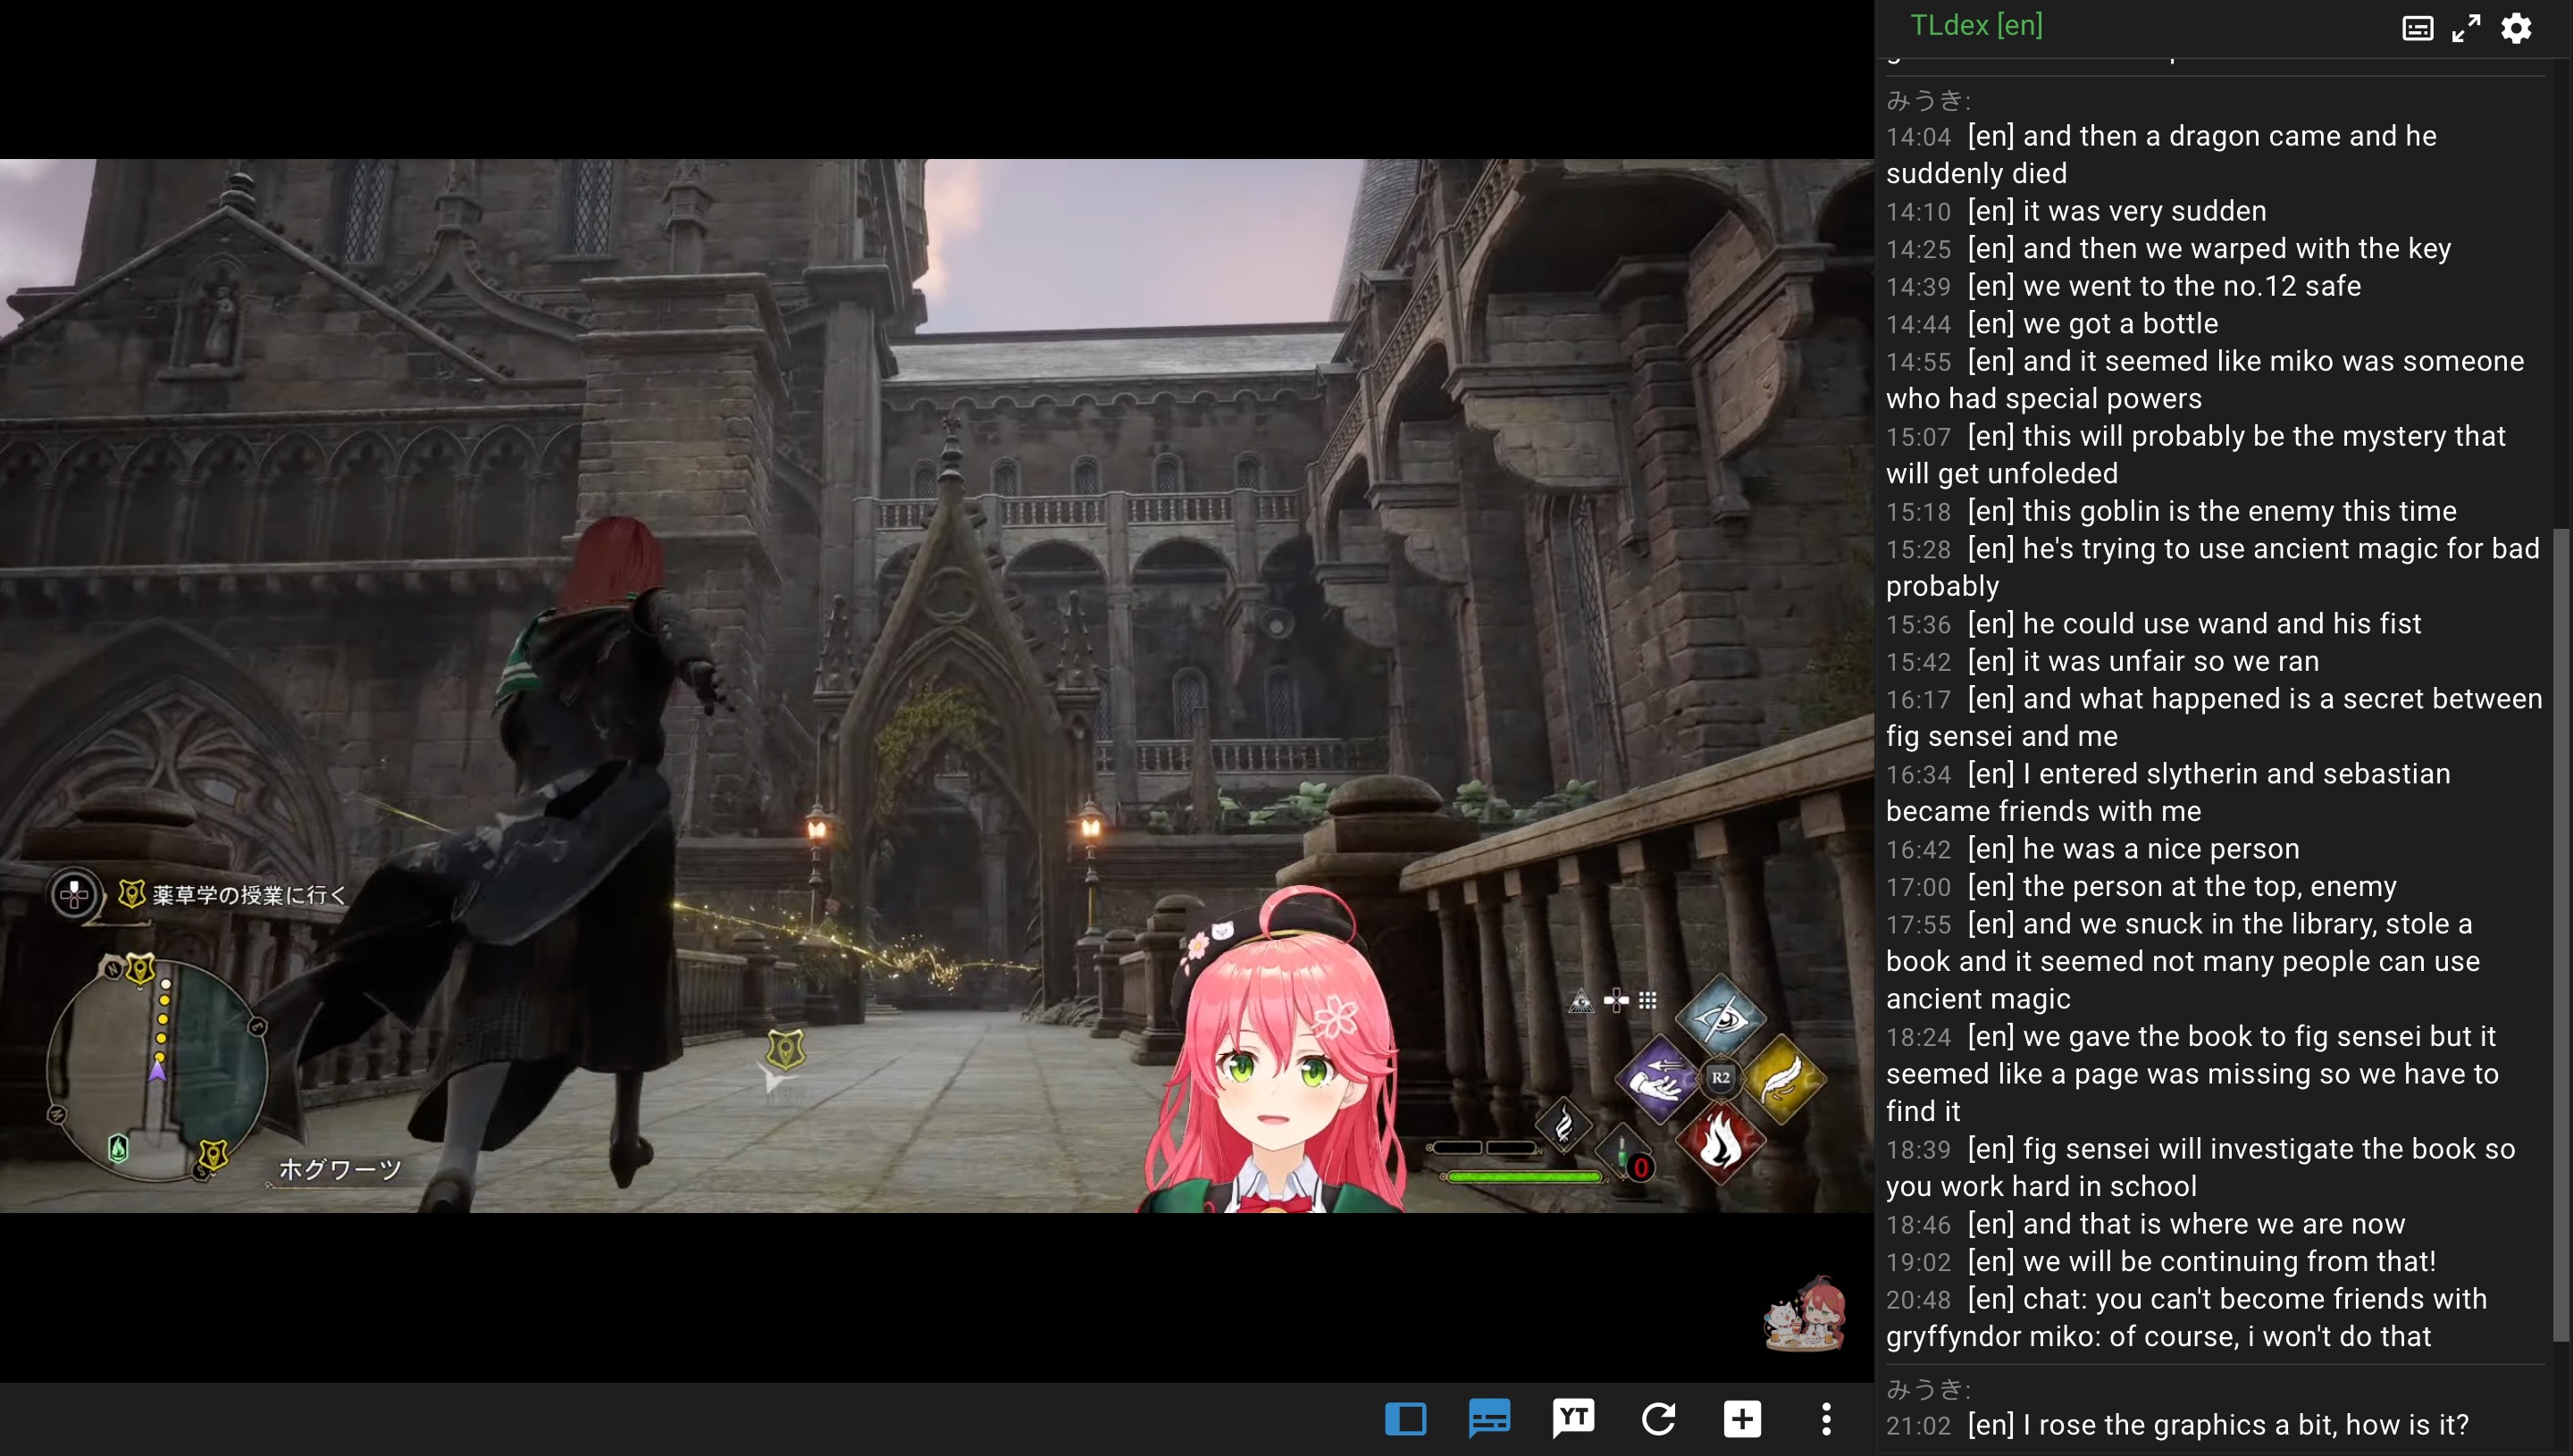Click the subtitle overlay icon in the TLdex header
The width and height of the screenshot is (2573, 1456).
(x=2417, y=28)
